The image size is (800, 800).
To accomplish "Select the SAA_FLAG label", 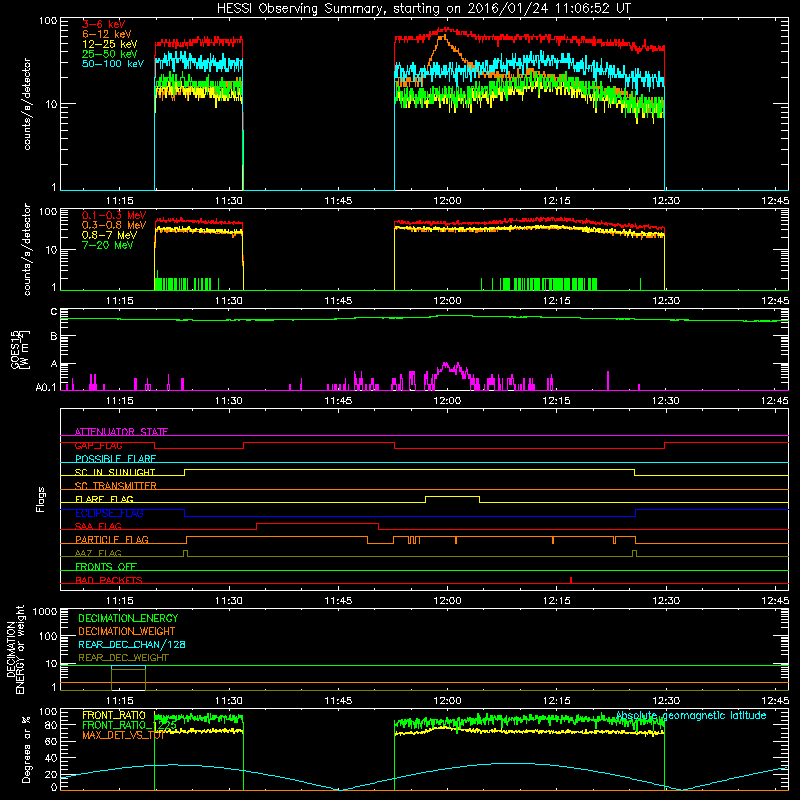I will click(98, 526).
